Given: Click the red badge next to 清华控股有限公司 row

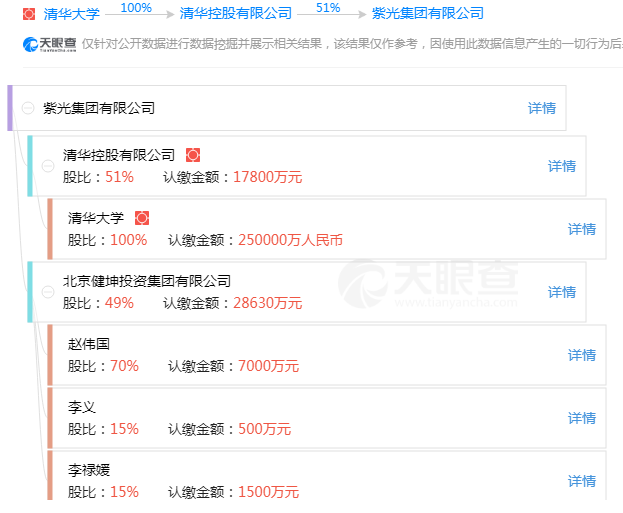Looking at the screenshot, I should [193, 155].
